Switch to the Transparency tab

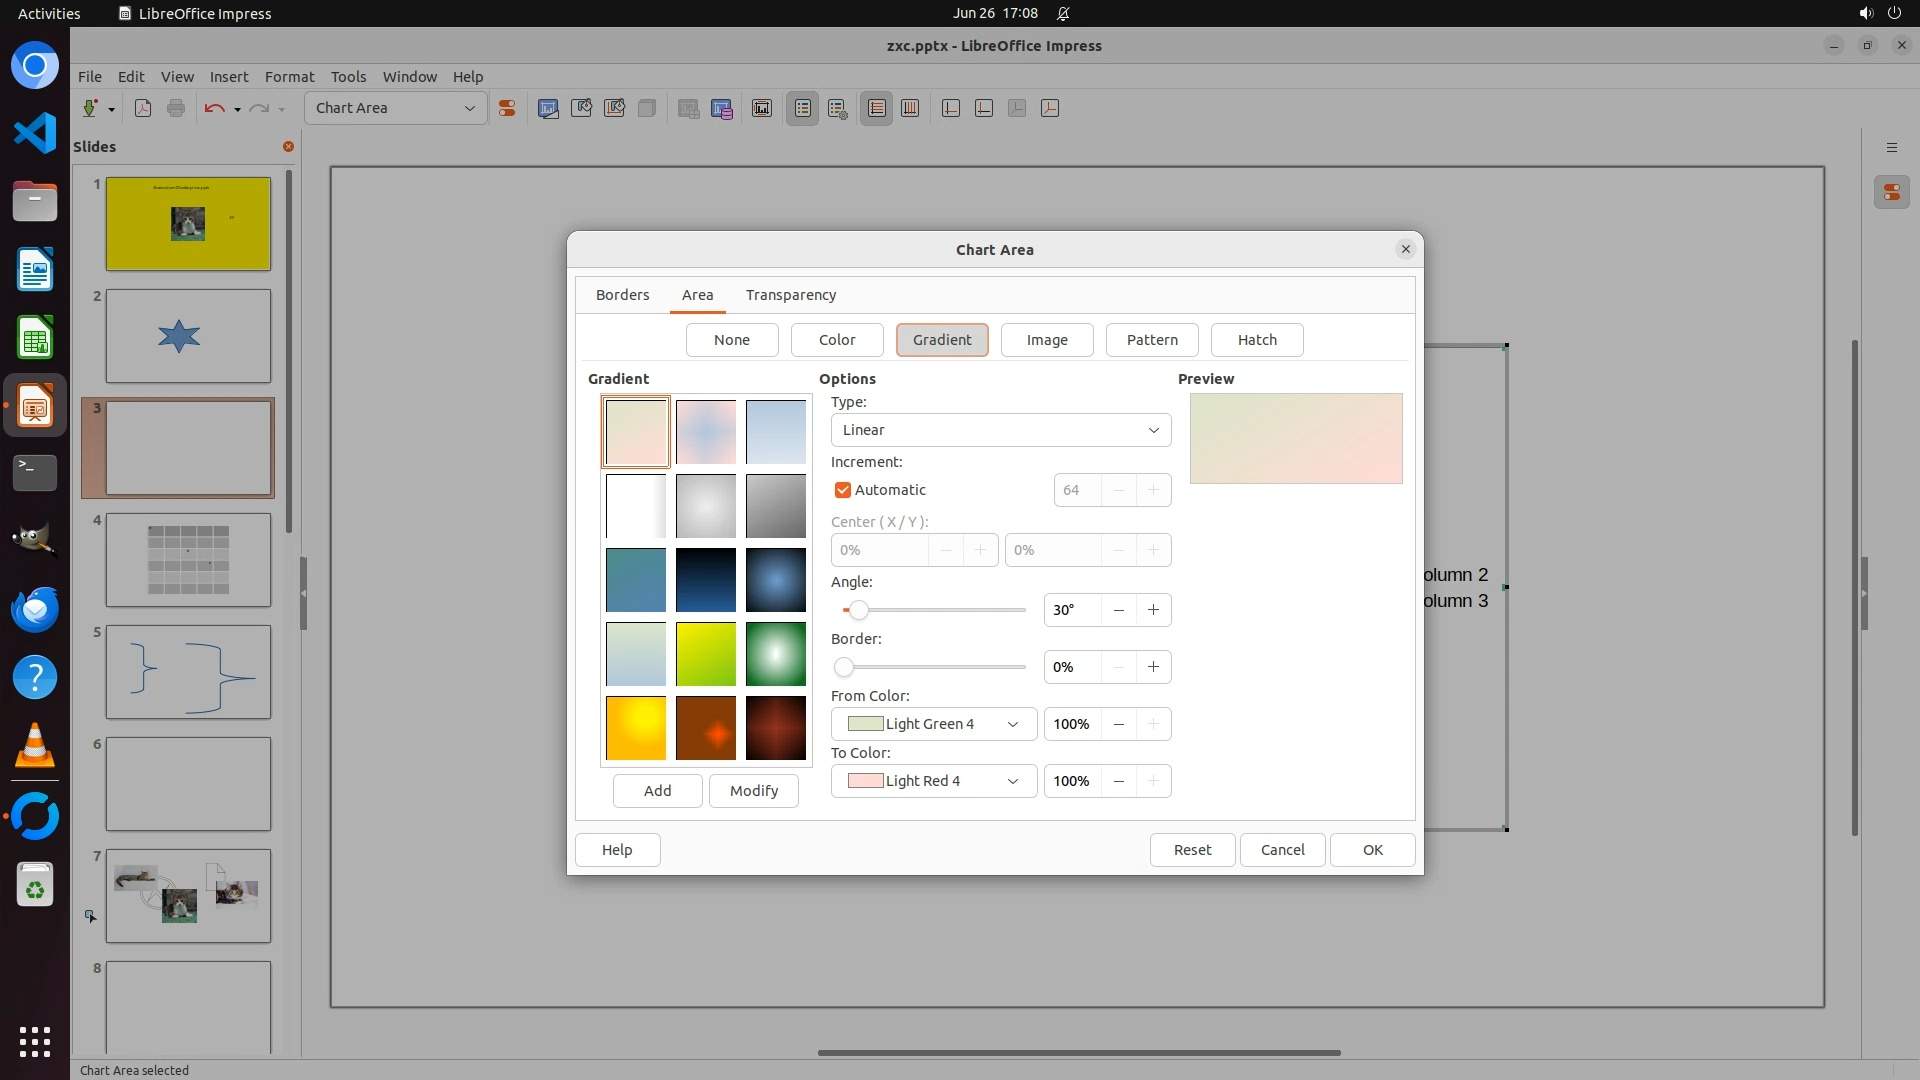pos(790,295)
